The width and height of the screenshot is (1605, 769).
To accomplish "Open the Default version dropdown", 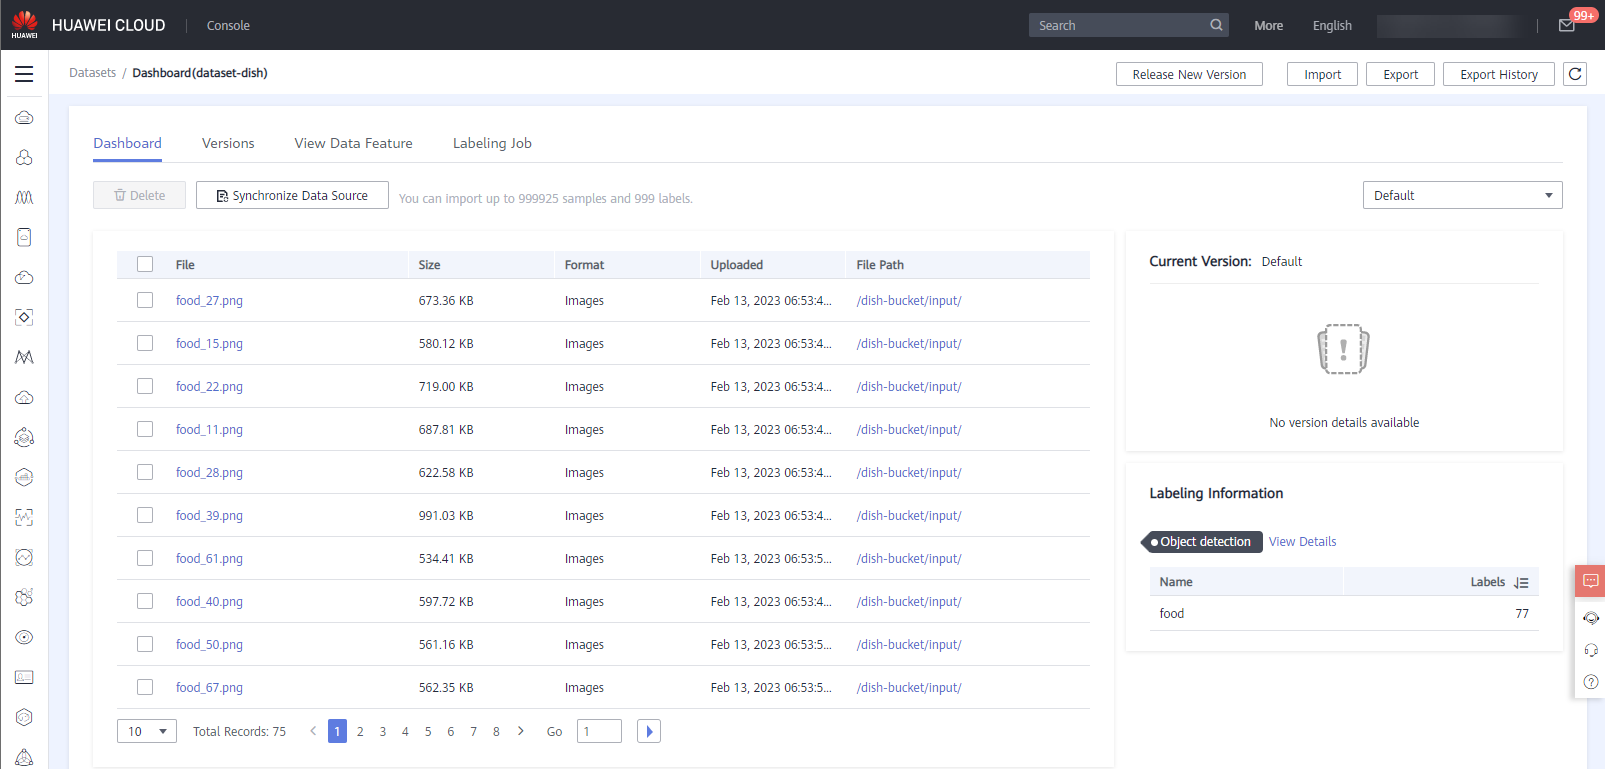I will (1462, 195).
